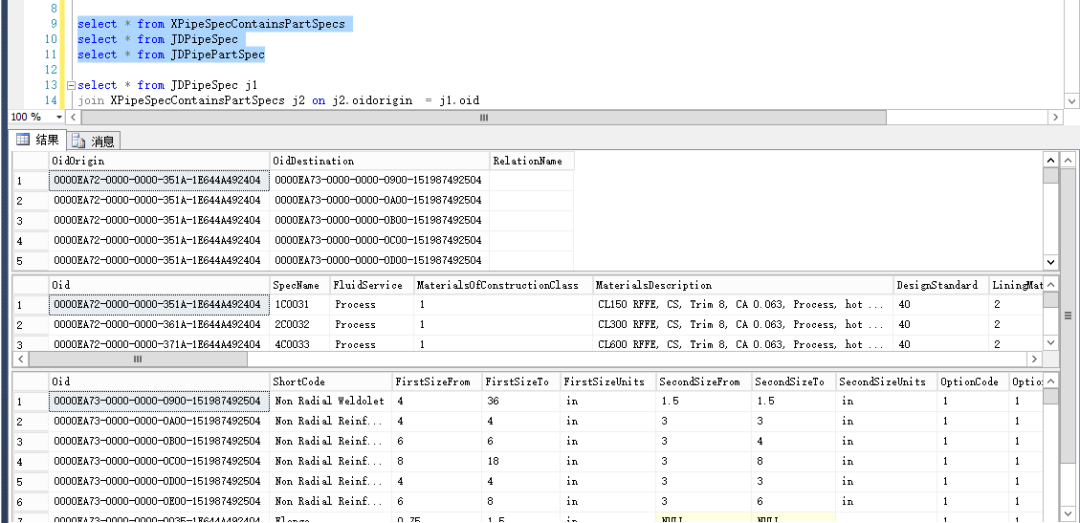Switch to the 消息 messages tab

pos(94,141)
